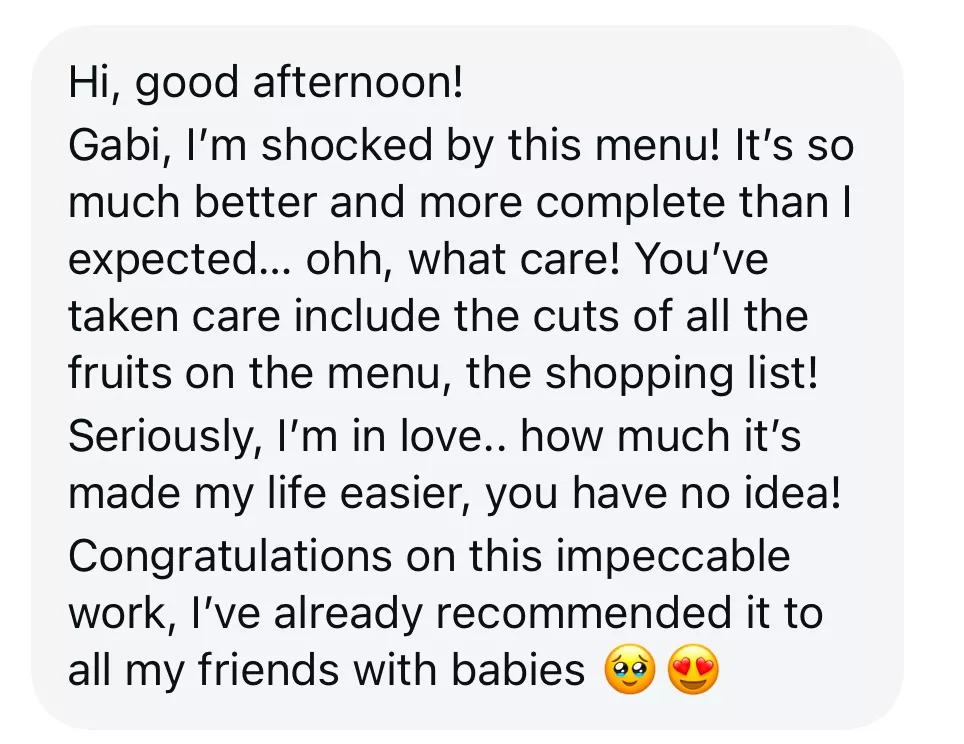
Task: Click the 'Hi, good afternoon!' greeting line
Action: 266,82
